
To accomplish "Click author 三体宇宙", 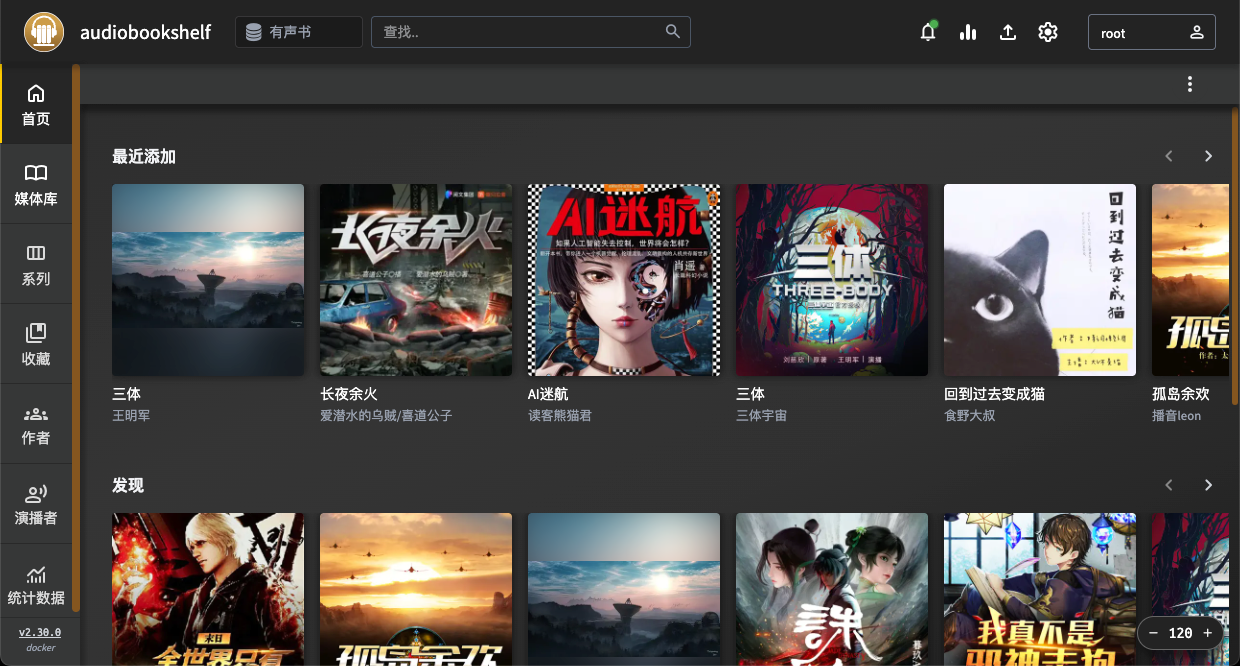I will [x=761, y=415].
